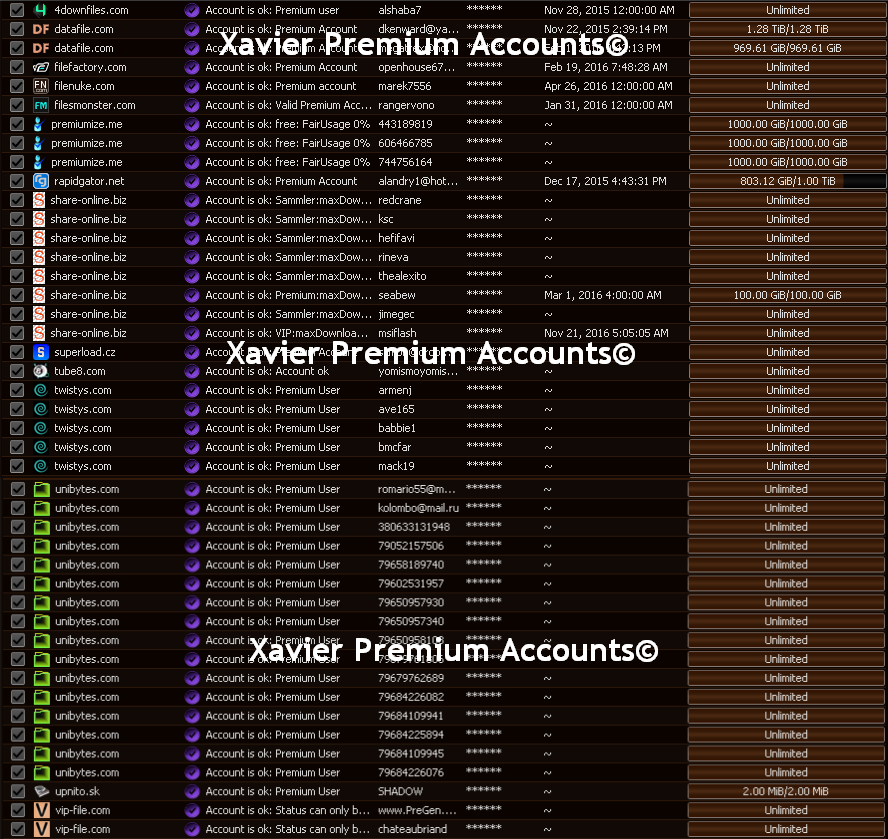Image resolution: width=888 pixels, height=839 pixels.
Task: Click the status checkmark icon for alshaba7
Action: 192,10
